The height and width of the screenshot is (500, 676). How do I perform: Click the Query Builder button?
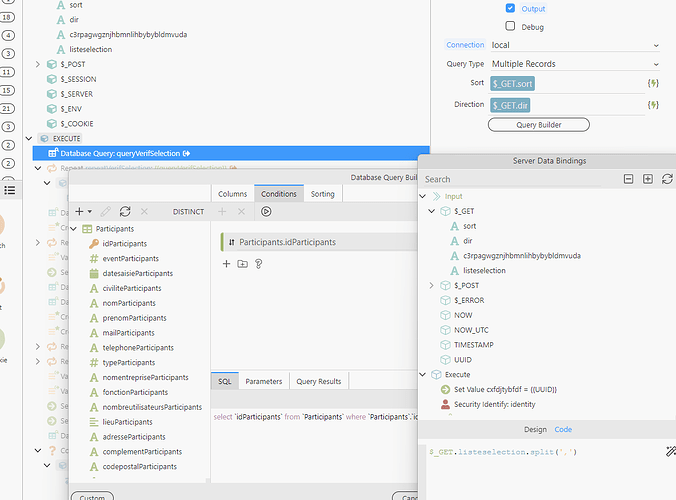(538, 125)
